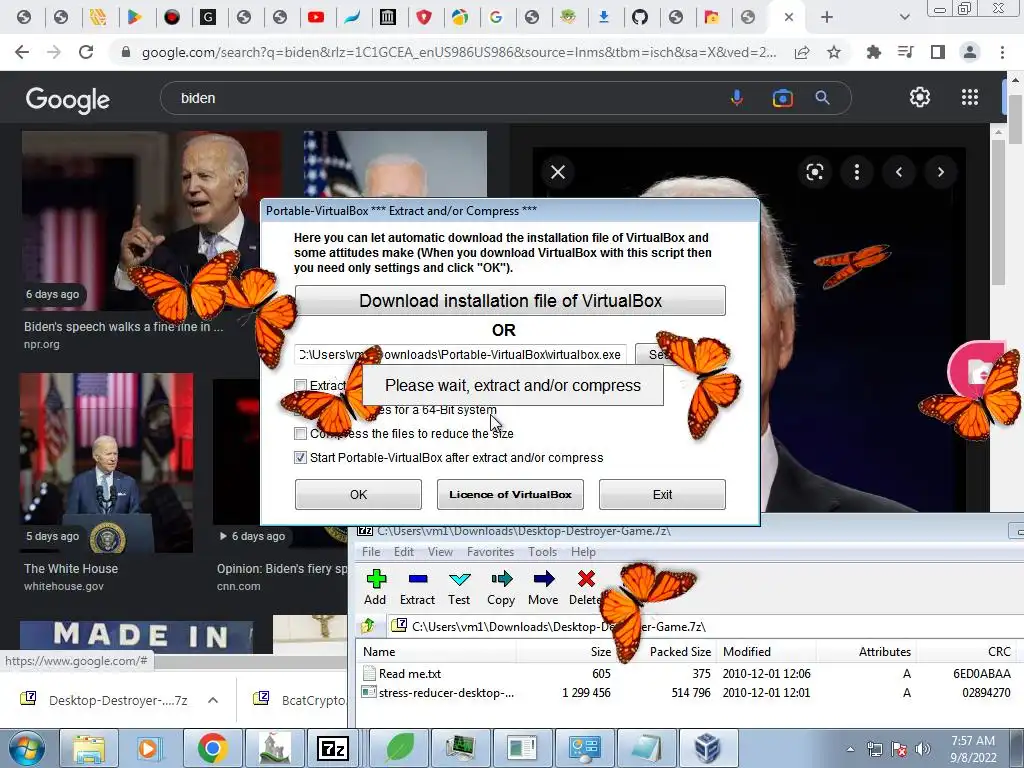Open Chrome extensions puzzle icon
The width and height of the screenshot is (1024, 768).
[873, 52]
